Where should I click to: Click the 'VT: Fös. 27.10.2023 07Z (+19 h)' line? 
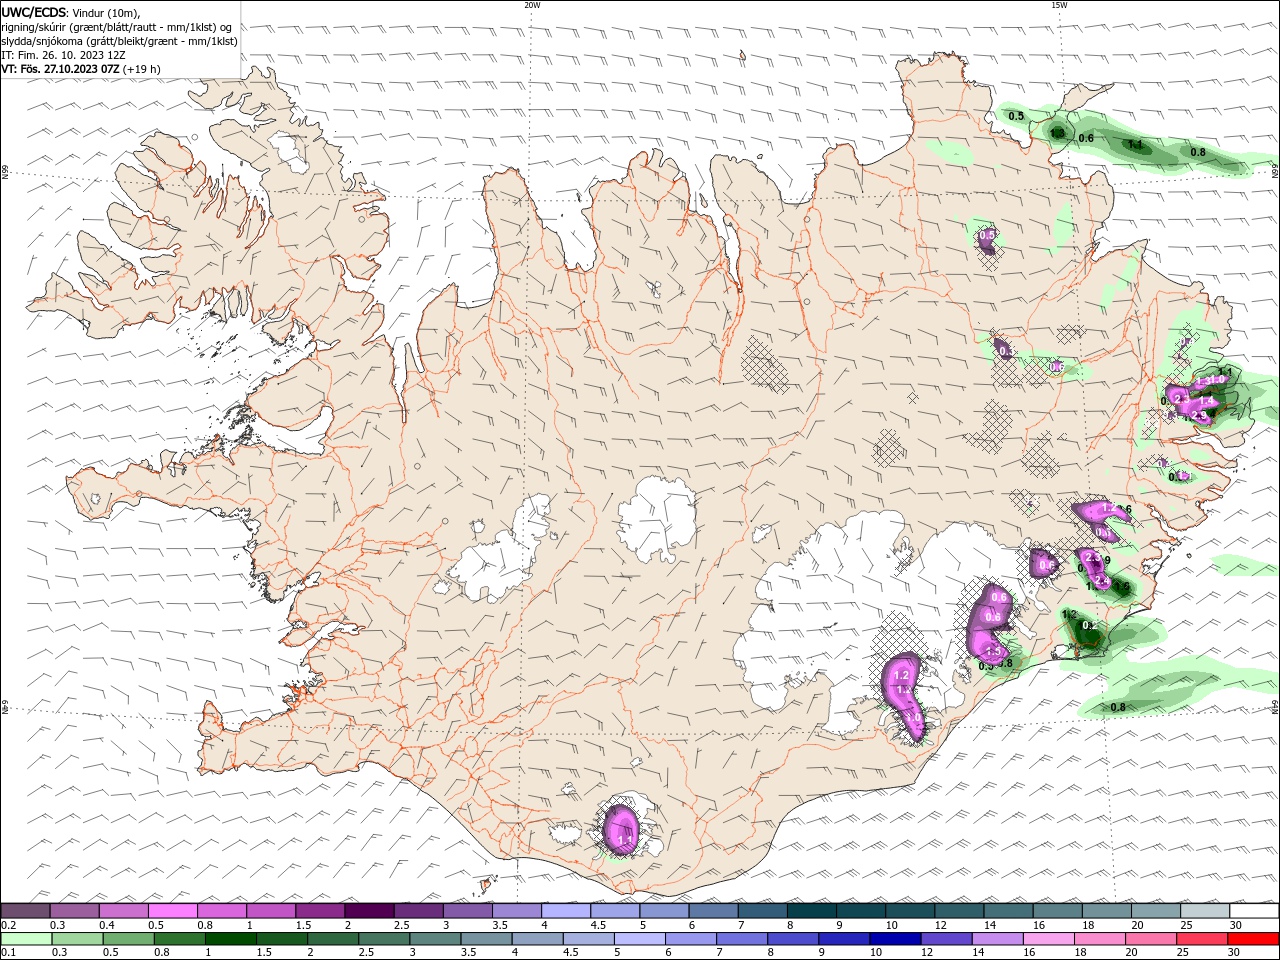81,69
